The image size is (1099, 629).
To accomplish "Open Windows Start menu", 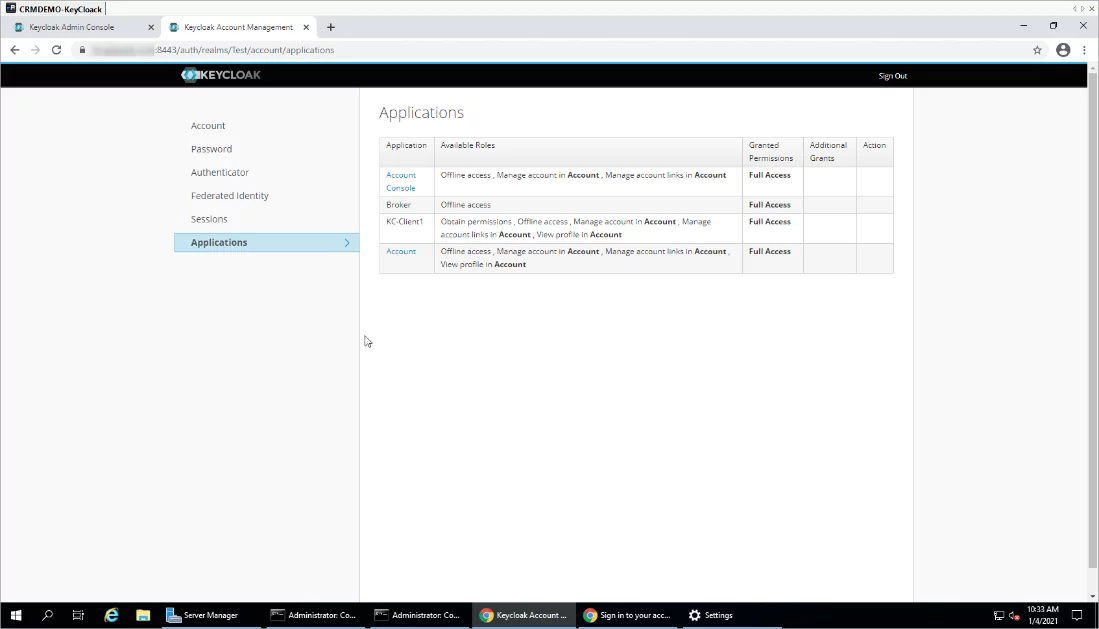I will pyautogui.click(x=15, y=615).
